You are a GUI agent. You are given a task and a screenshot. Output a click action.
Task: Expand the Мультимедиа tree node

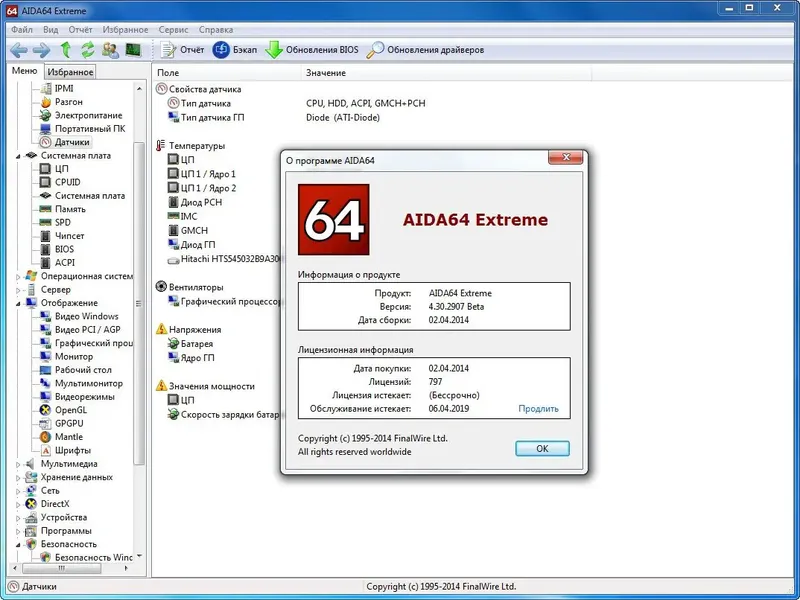click(x=18, y=464)
